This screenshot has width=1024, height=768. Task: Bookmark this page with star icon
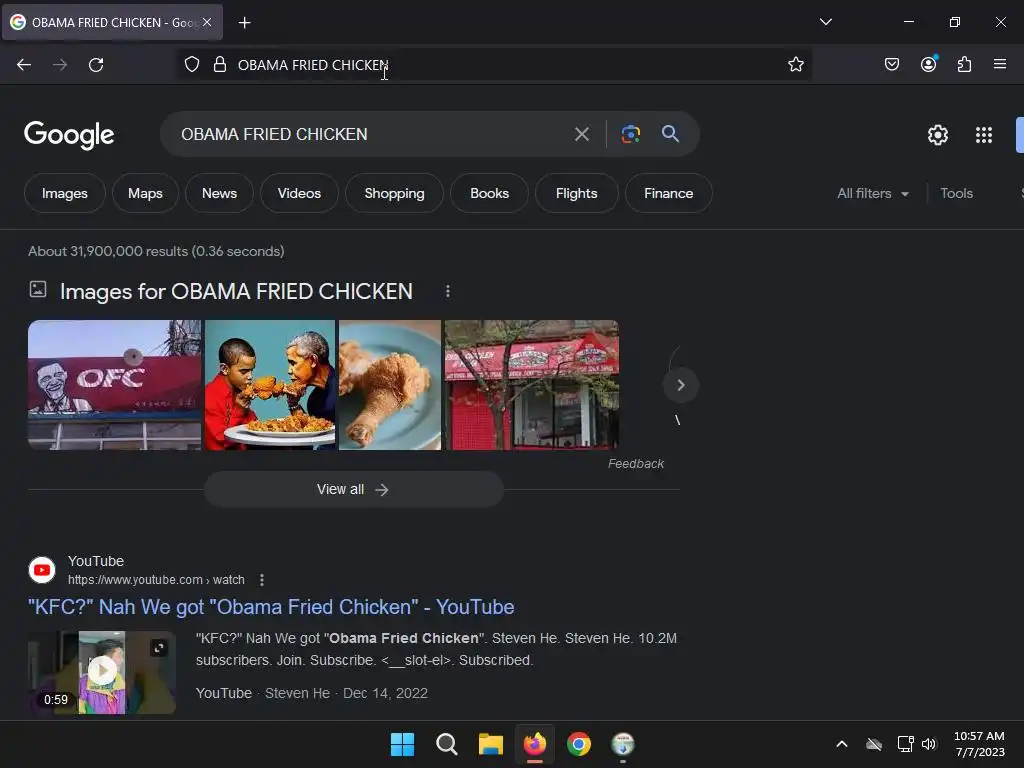pyautogui.click(x=795, y=64)
